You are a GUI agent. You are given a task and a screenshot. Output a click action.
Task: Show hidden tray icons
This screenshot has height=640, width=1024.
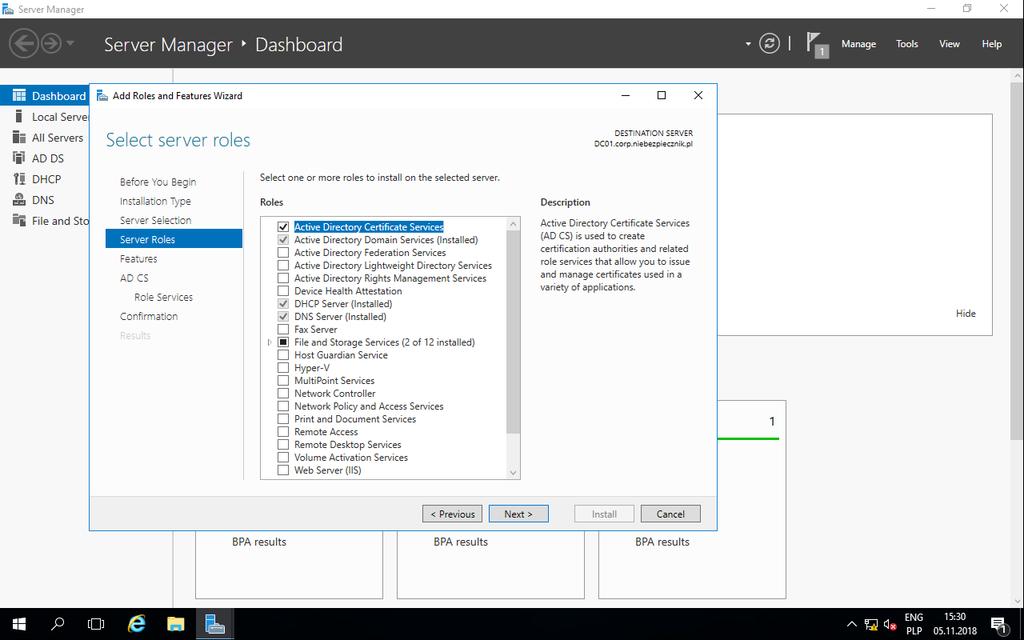pos(852,624)
